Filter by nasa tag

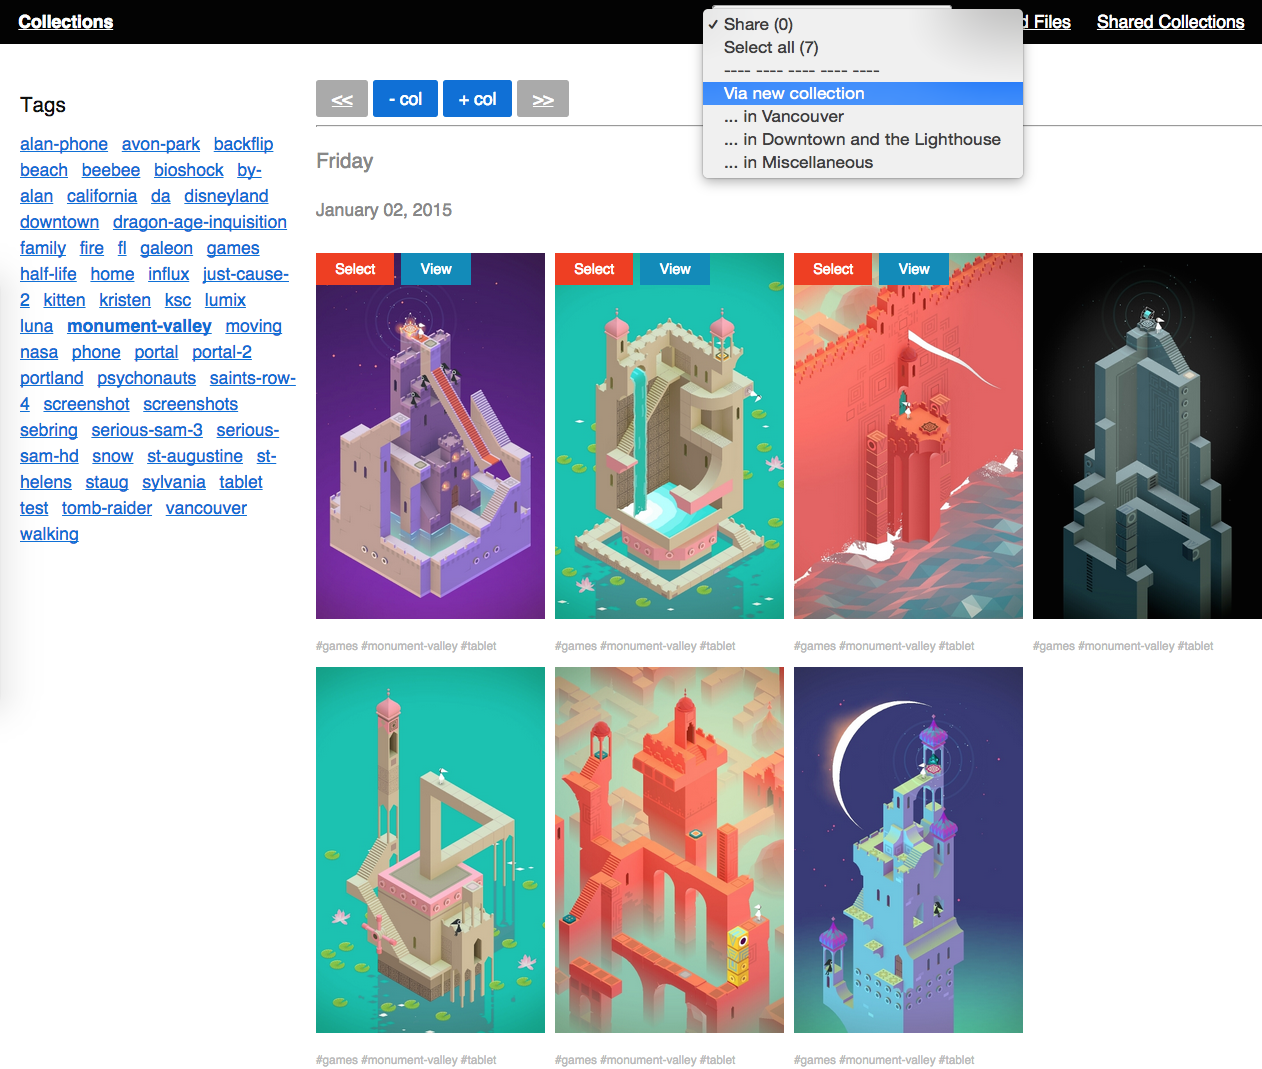coord(39,352)
